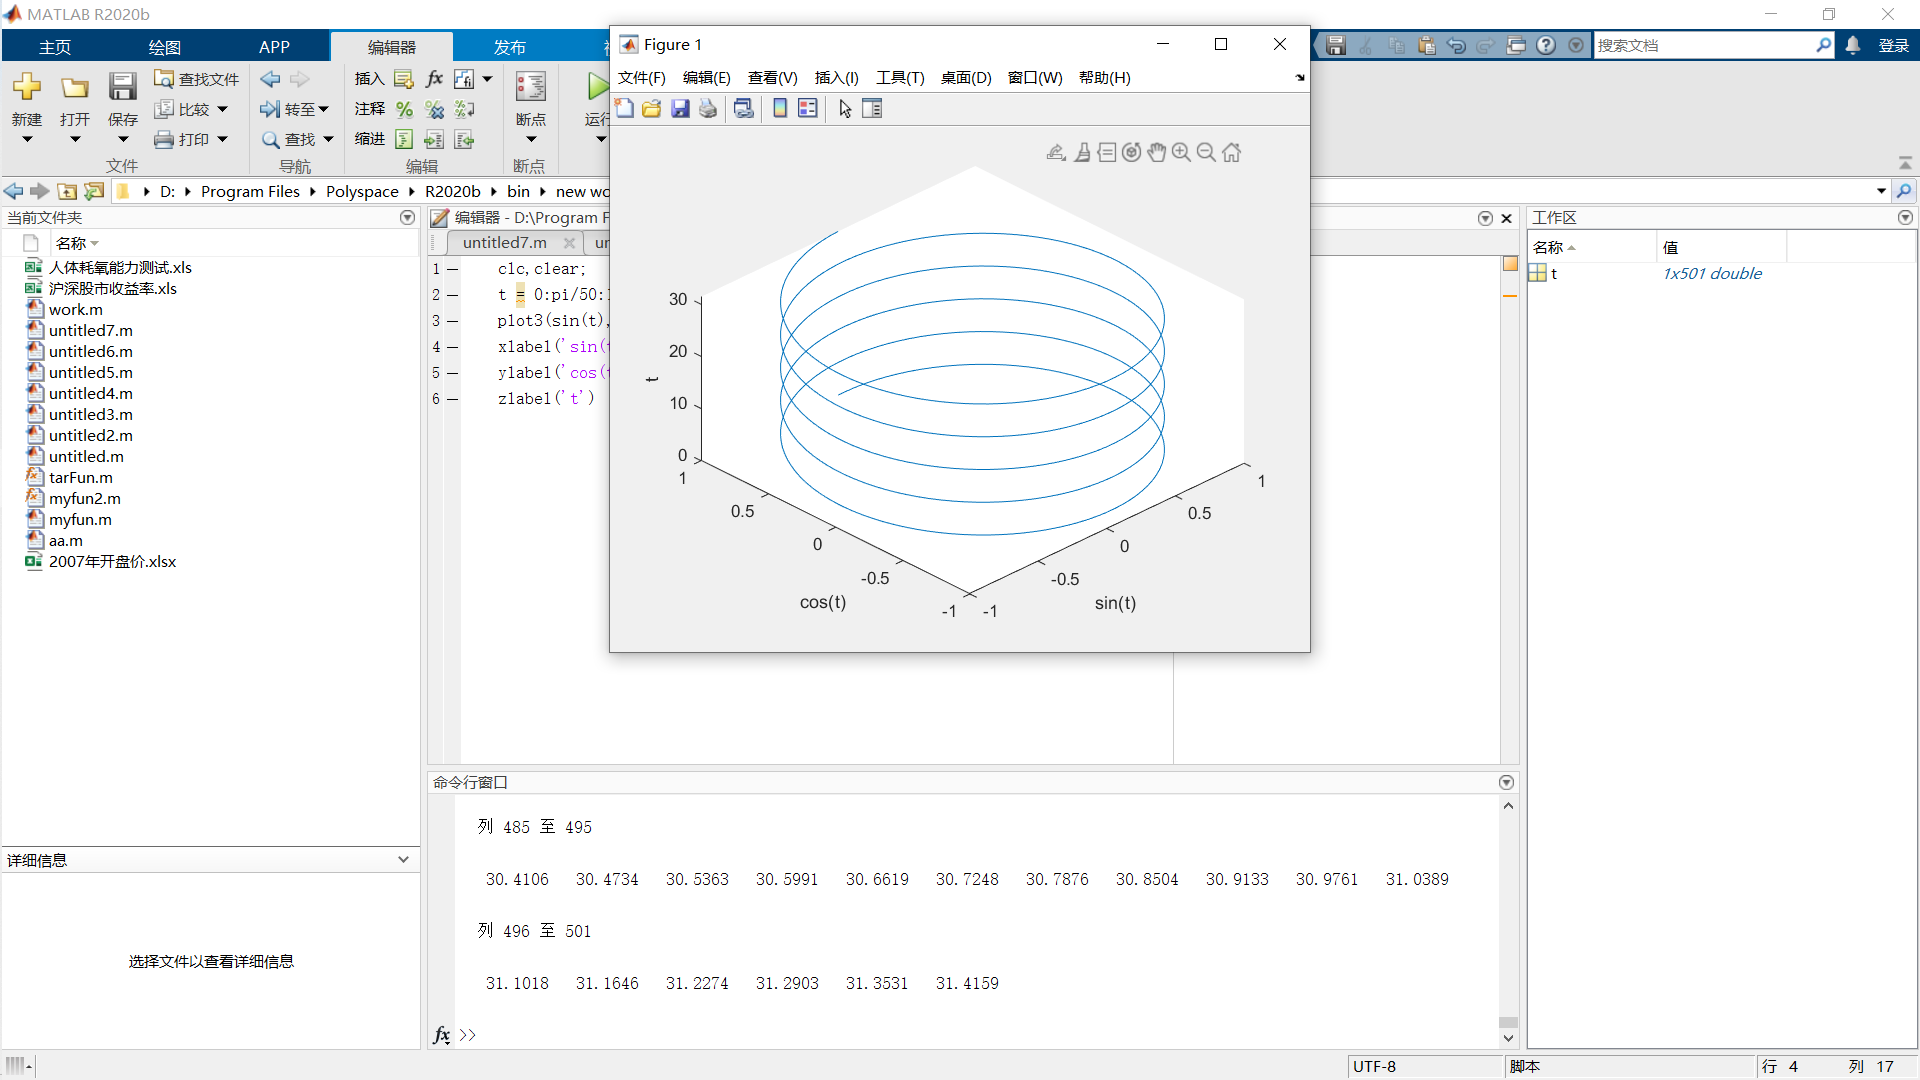Toggle the Pan hand tool
Viewport: 1920px width, 1080px height.
pos(1156,152)
